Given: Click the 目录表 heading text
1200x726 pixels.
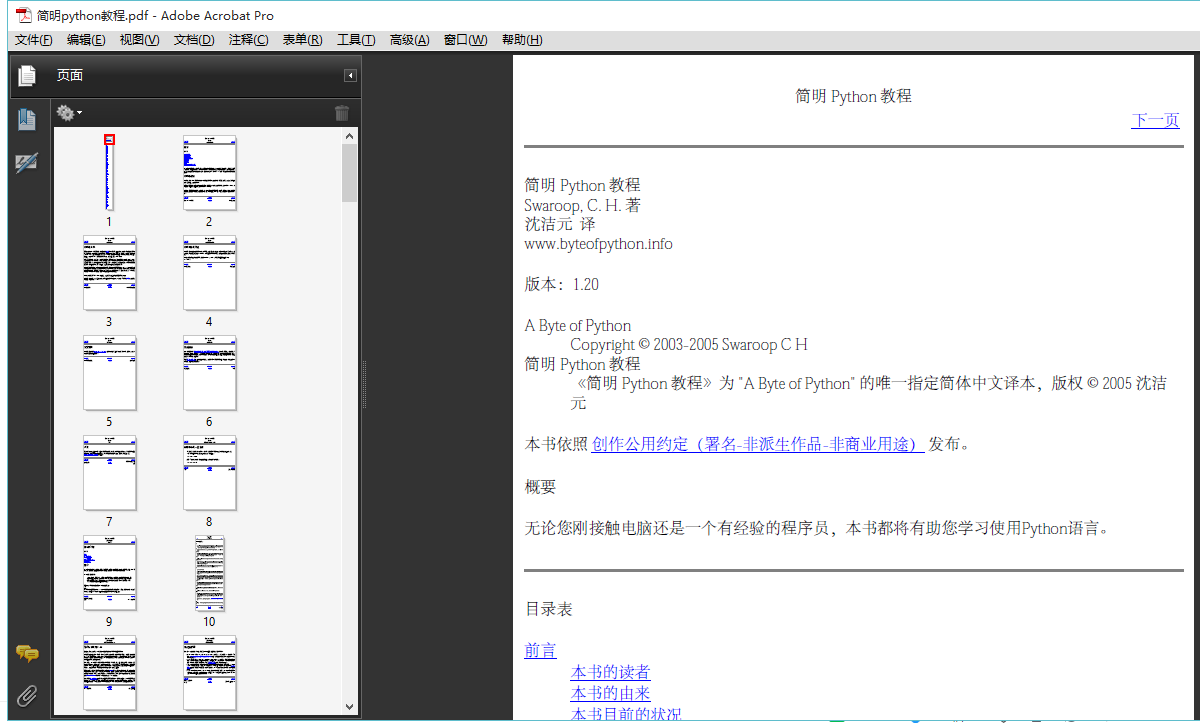Looking at the screenshot, I should coord(549,609).
